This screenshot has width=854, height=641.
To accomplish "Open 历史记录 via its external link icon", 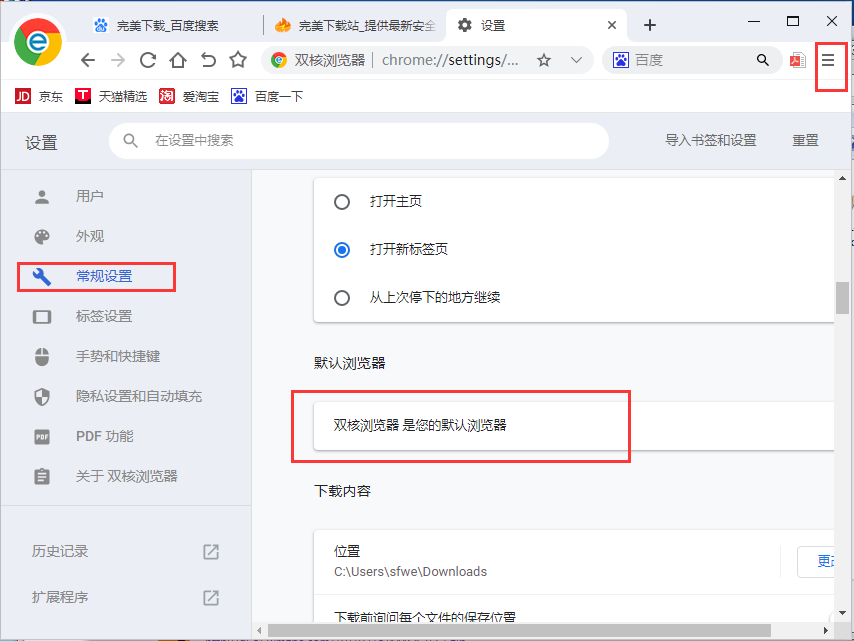I will pyautogui.click(x=211, y=551).
